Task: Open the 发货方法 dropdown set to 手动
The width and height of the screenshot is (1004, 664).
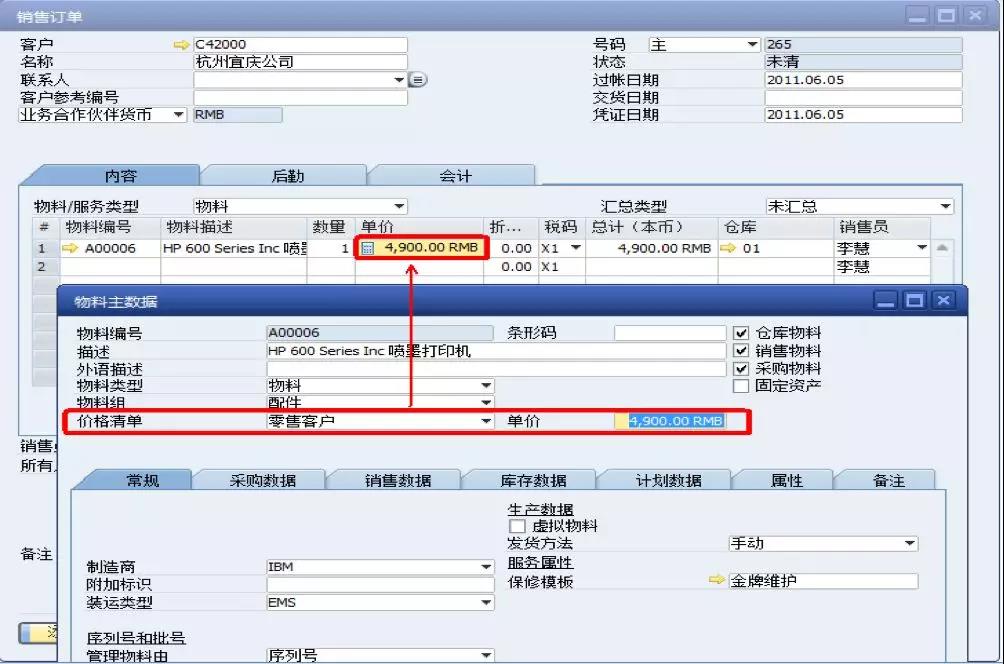Action: [x=912, y=543]
